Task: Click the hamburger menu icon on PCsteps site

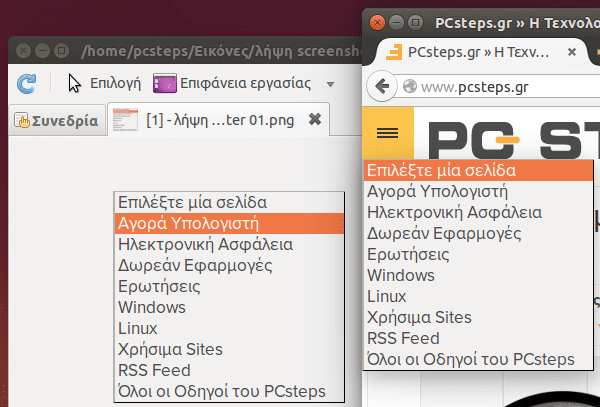Action: tap(388, 133)
